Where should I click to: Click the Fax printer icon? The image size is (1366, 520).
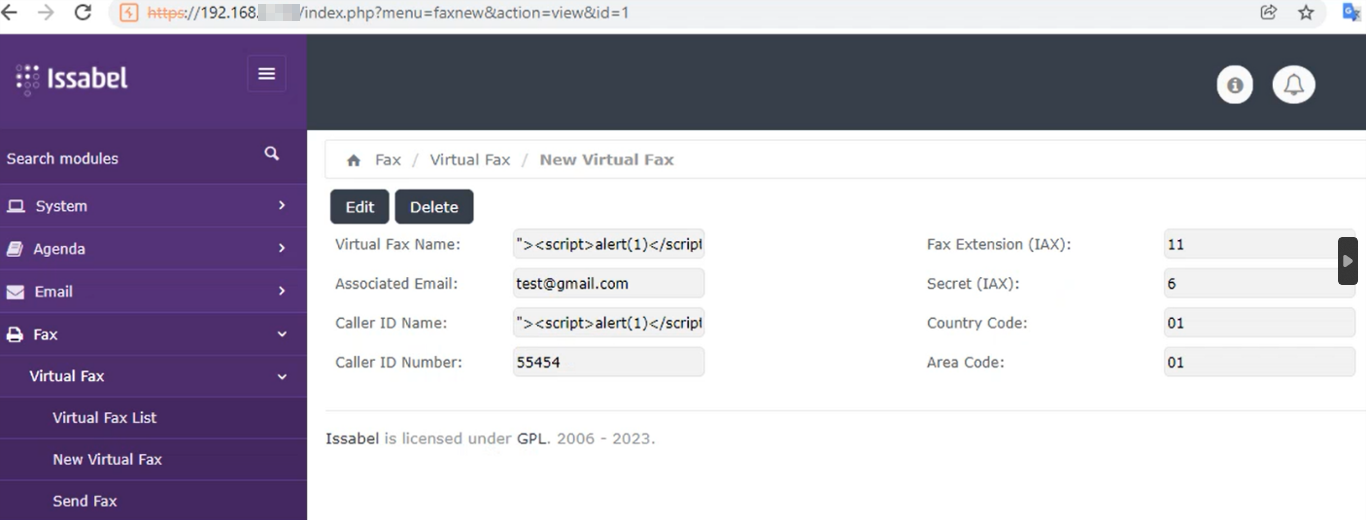point(15,335)
